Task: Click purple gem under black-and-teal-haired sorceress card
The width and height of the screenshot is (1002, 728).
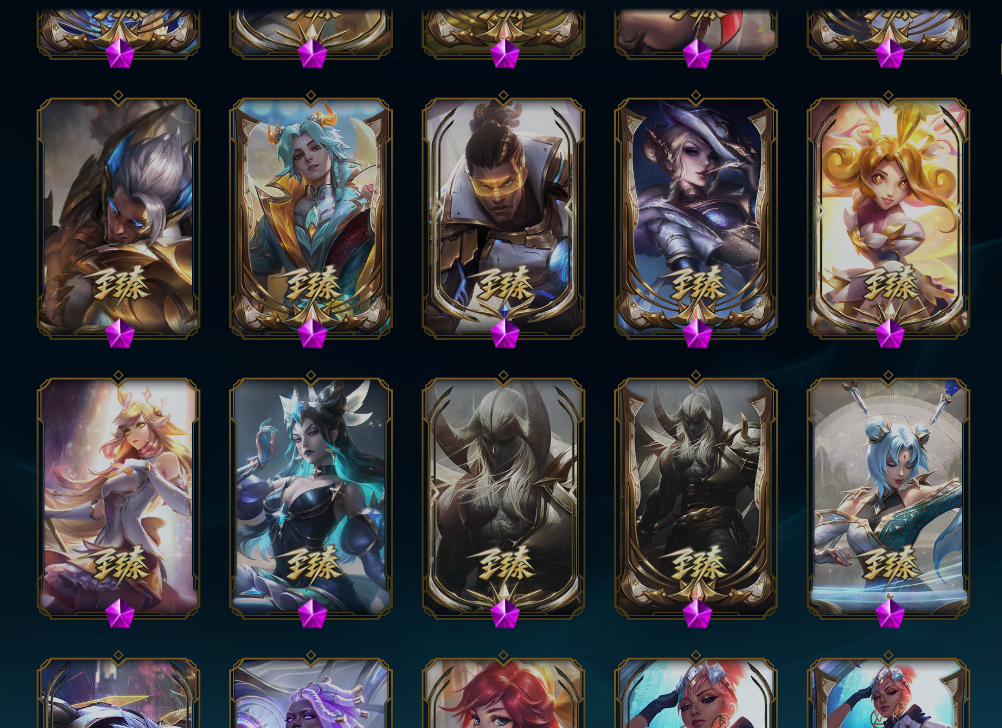Action: [312, 614]
